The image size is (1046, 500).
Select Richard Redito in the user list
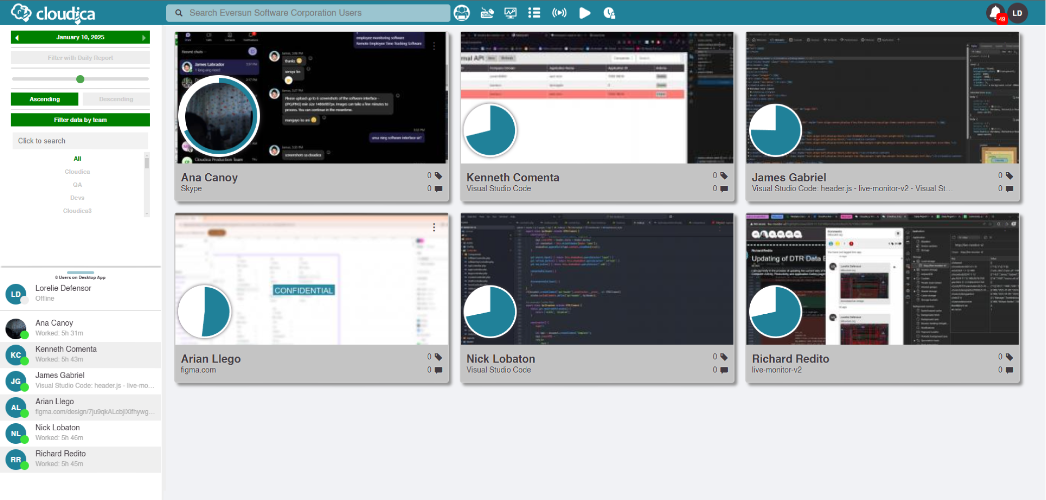point(81,459)
